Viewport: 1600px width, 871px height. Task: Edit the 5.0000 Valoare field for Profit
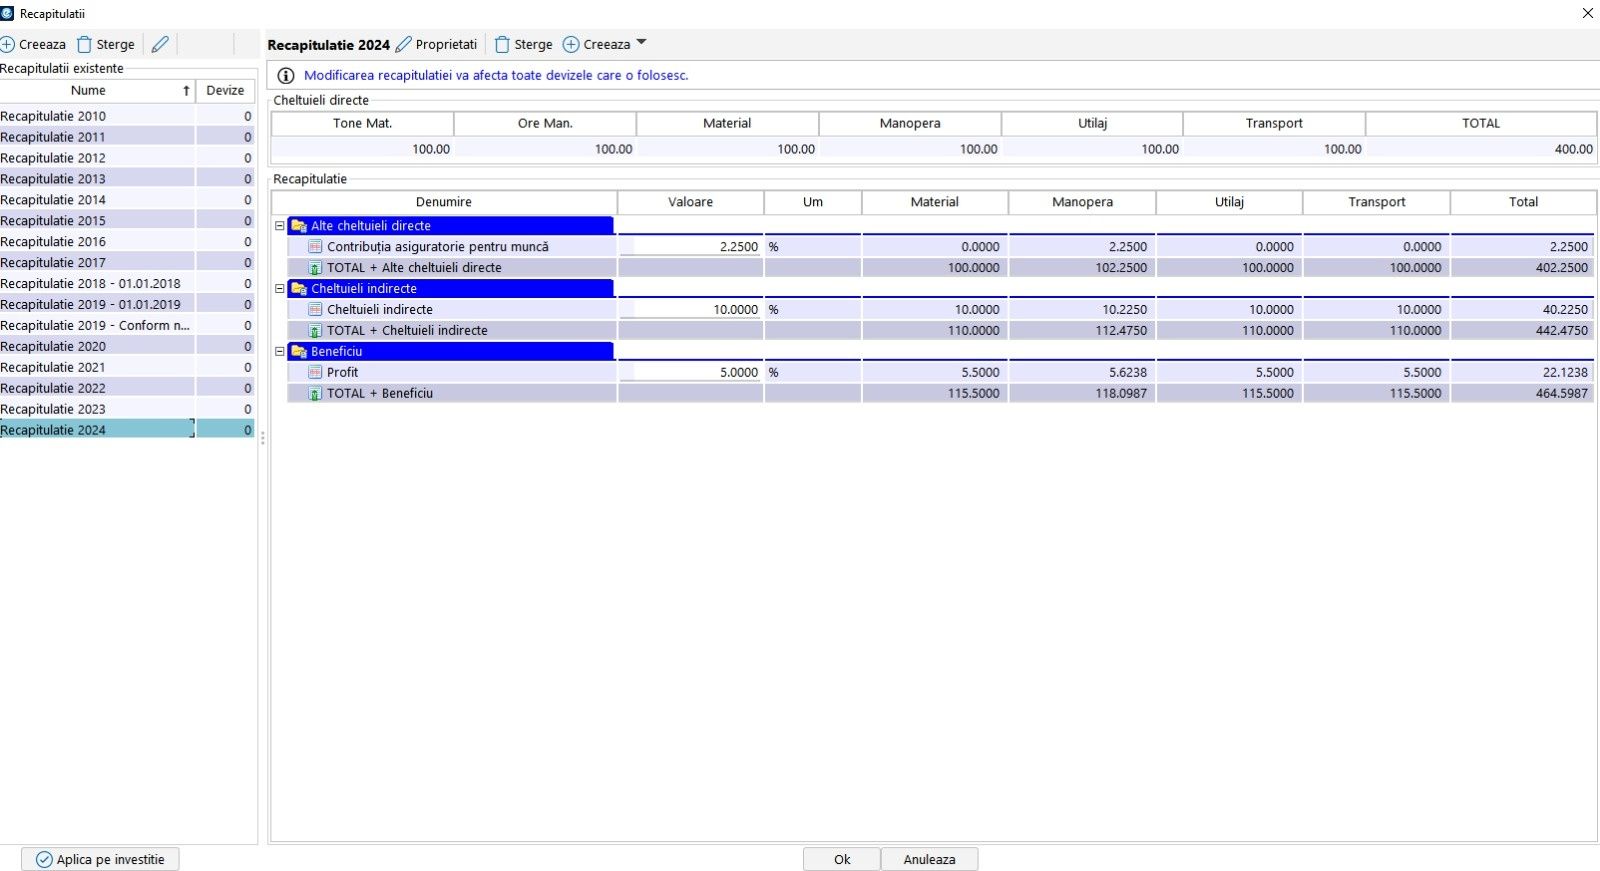point(691,372)
